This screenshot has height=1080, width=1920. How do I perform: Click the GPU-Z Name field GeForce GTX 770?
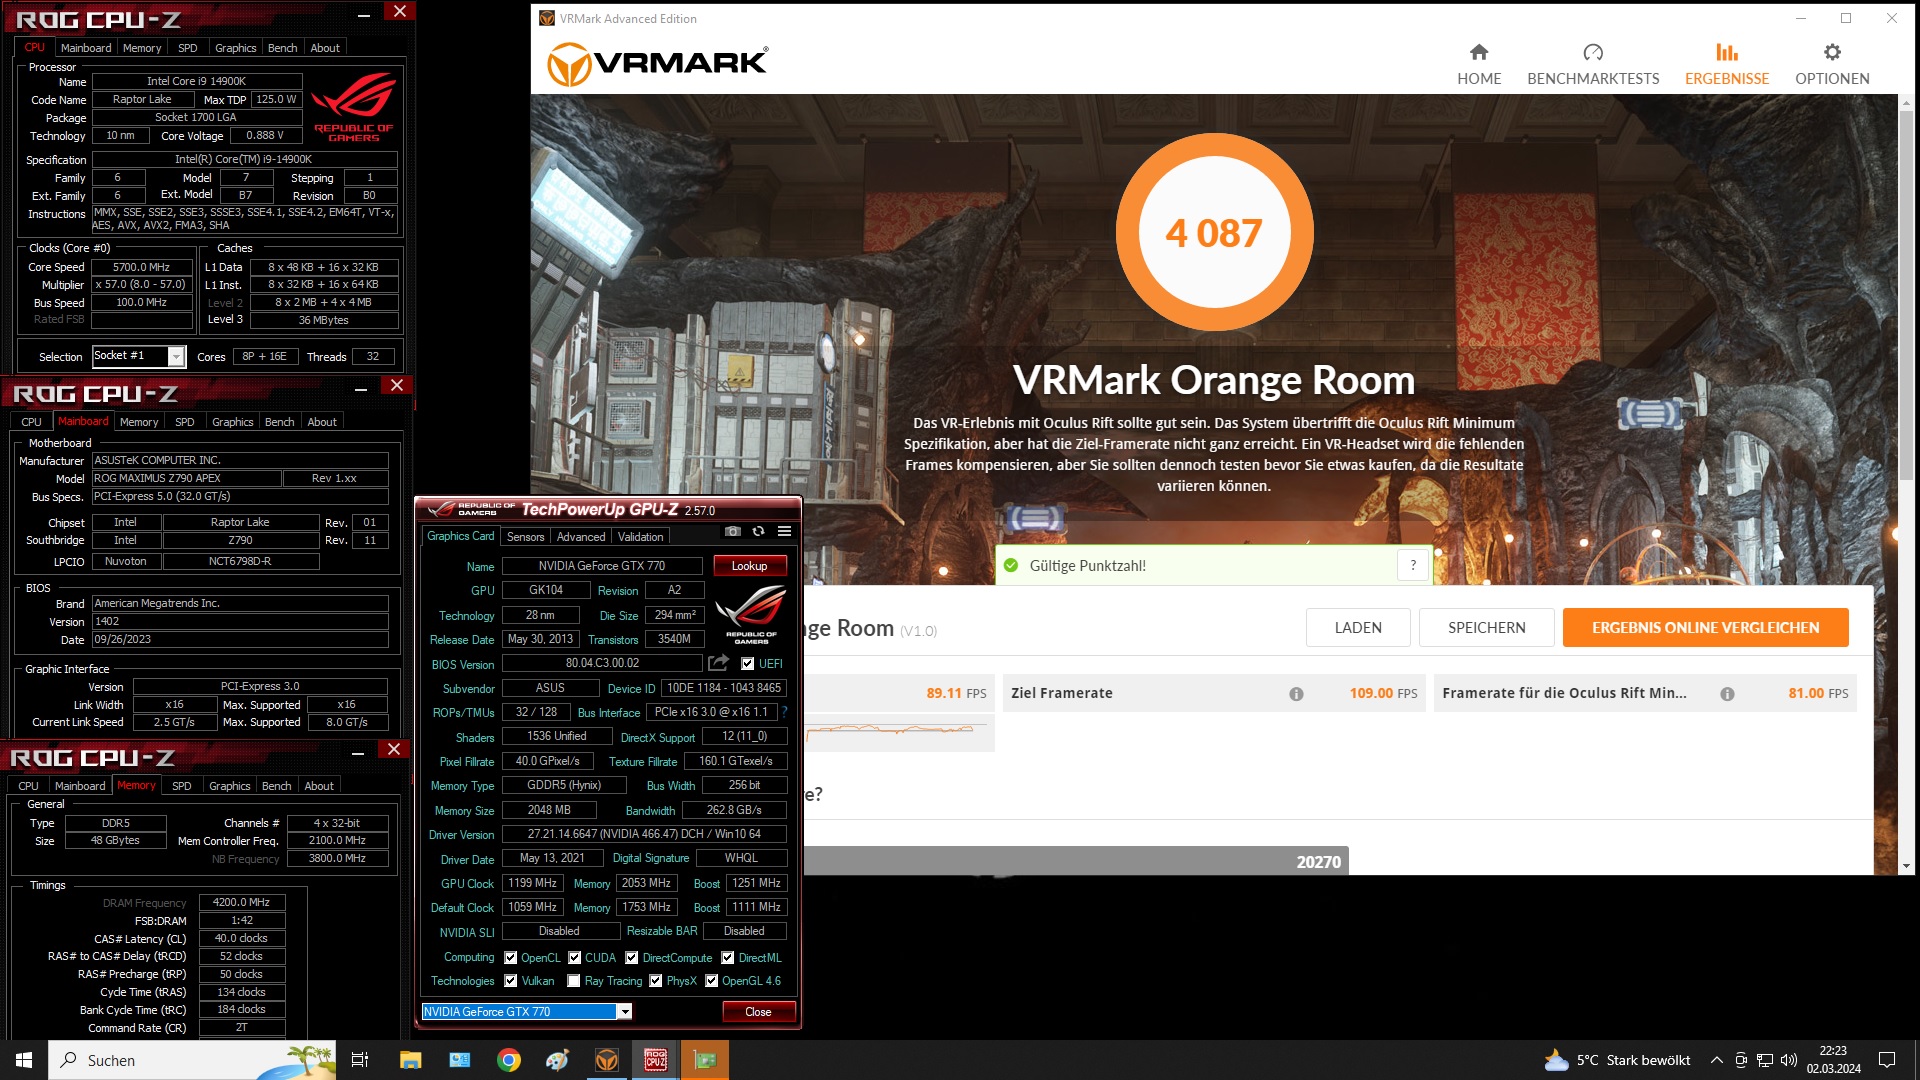pos(602,566)
